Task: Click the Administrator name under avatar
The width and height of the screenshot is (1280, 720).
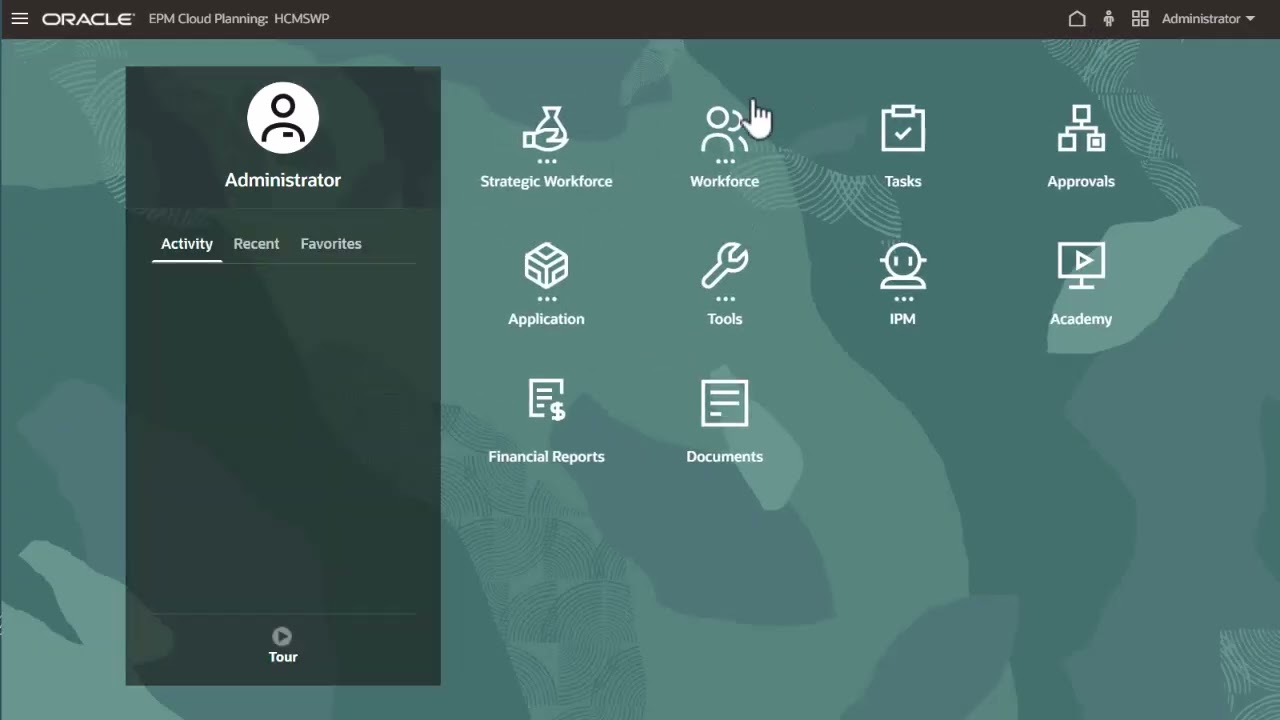Action: point(283,180)
